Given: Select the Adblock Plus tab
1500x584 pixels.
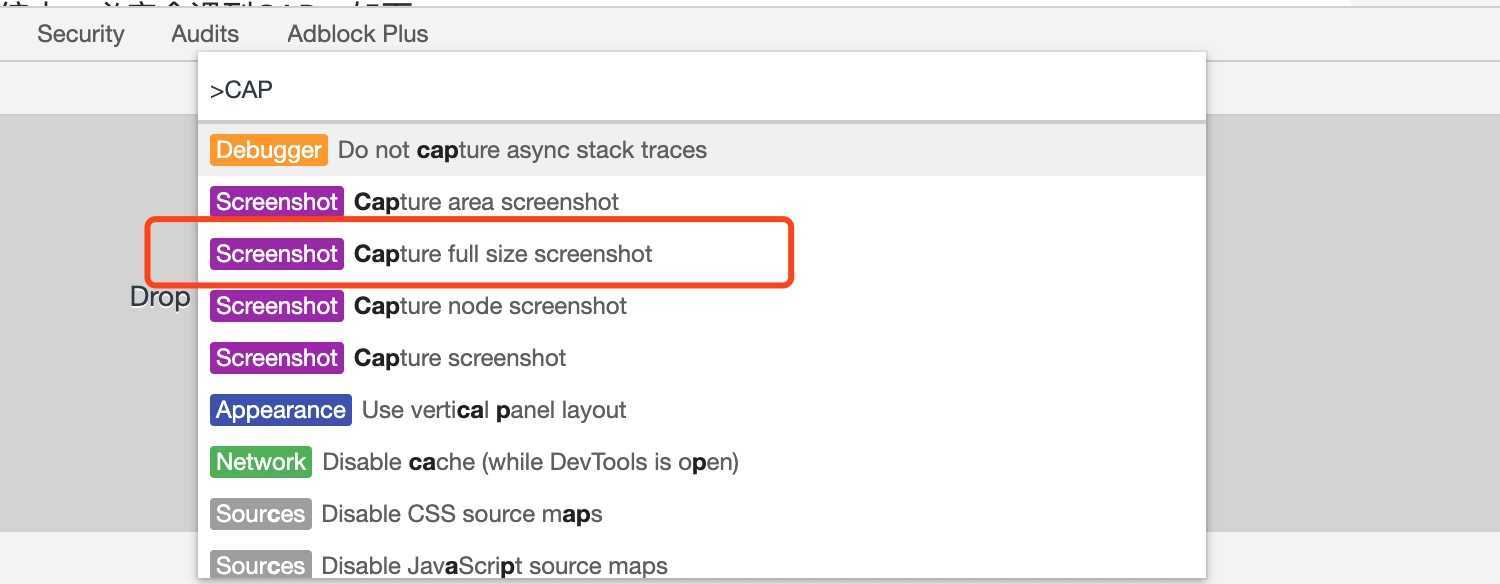Looking at the screenshot, I should coord(357,34).
